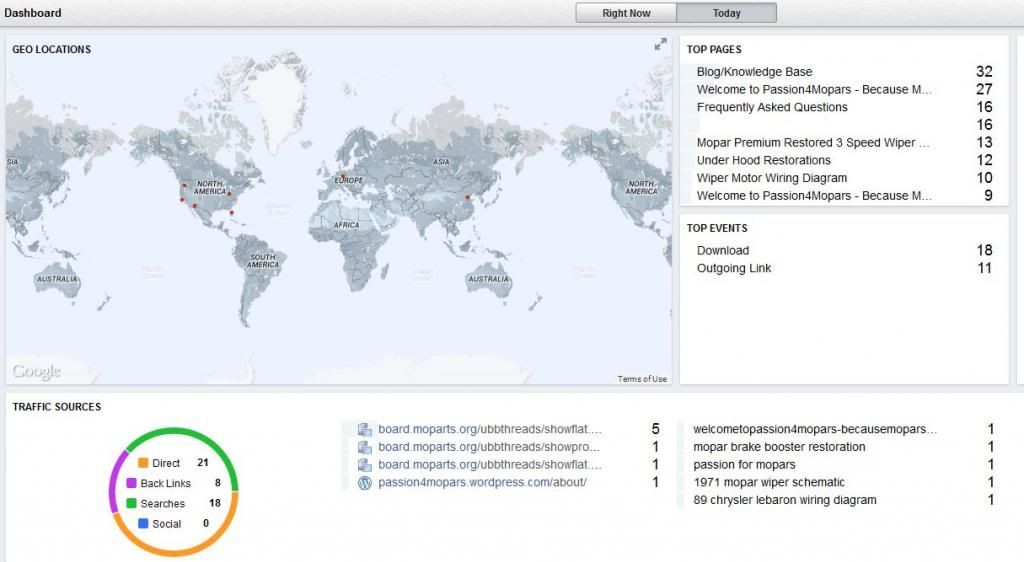The width and height of the screenshot is (1024, 562).
Task: Open passion4mopars.wordpress.com/about/ link
Action: tap(482, 482)
